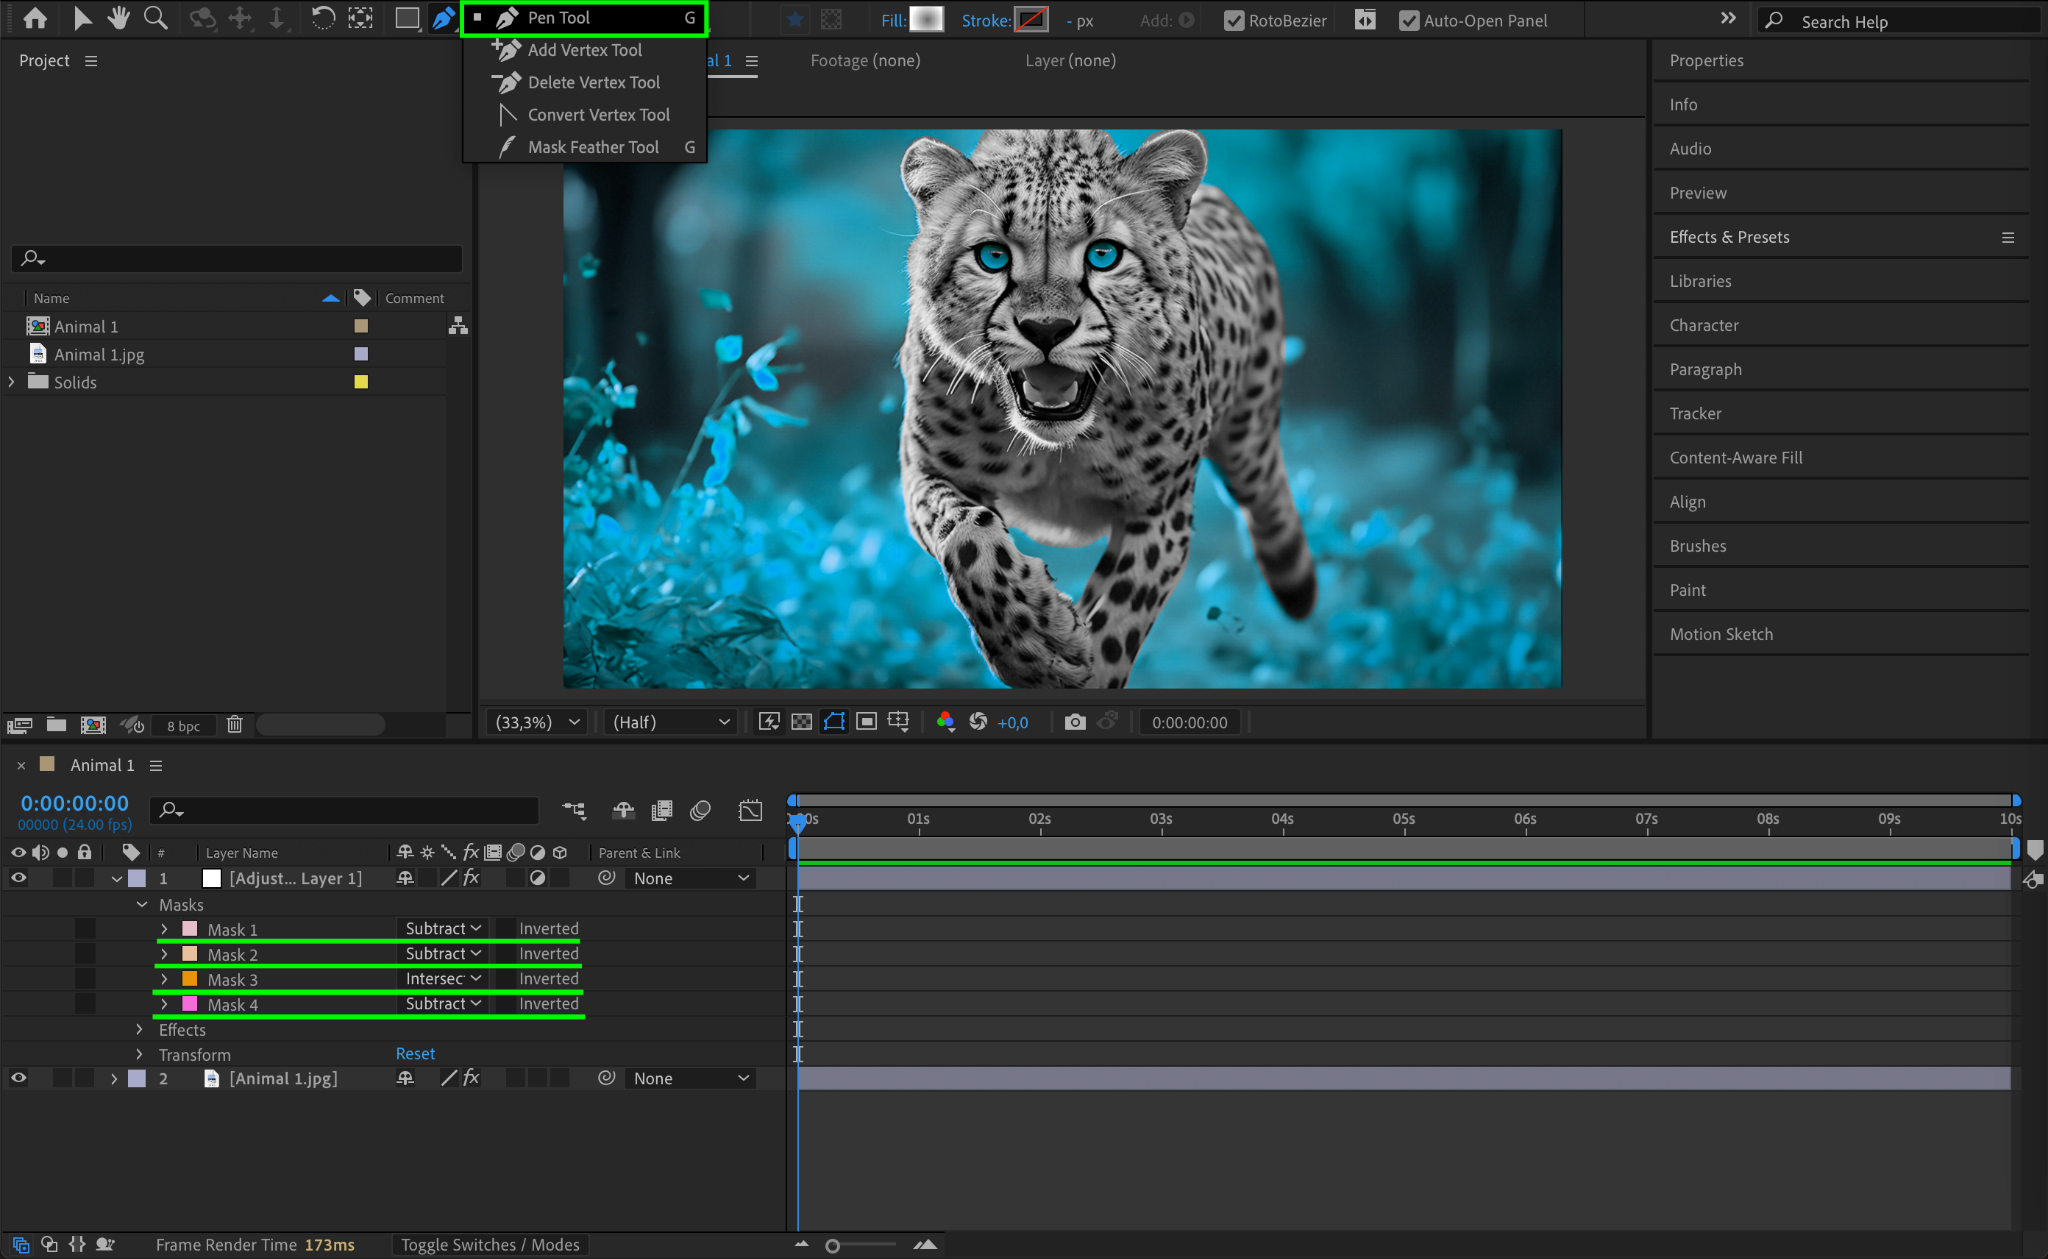Image resolution: width=2048 pixels, height=1259 pixels.
Task: Click Toggle Switches / Modes button
Action: [x=490, y=1245]
